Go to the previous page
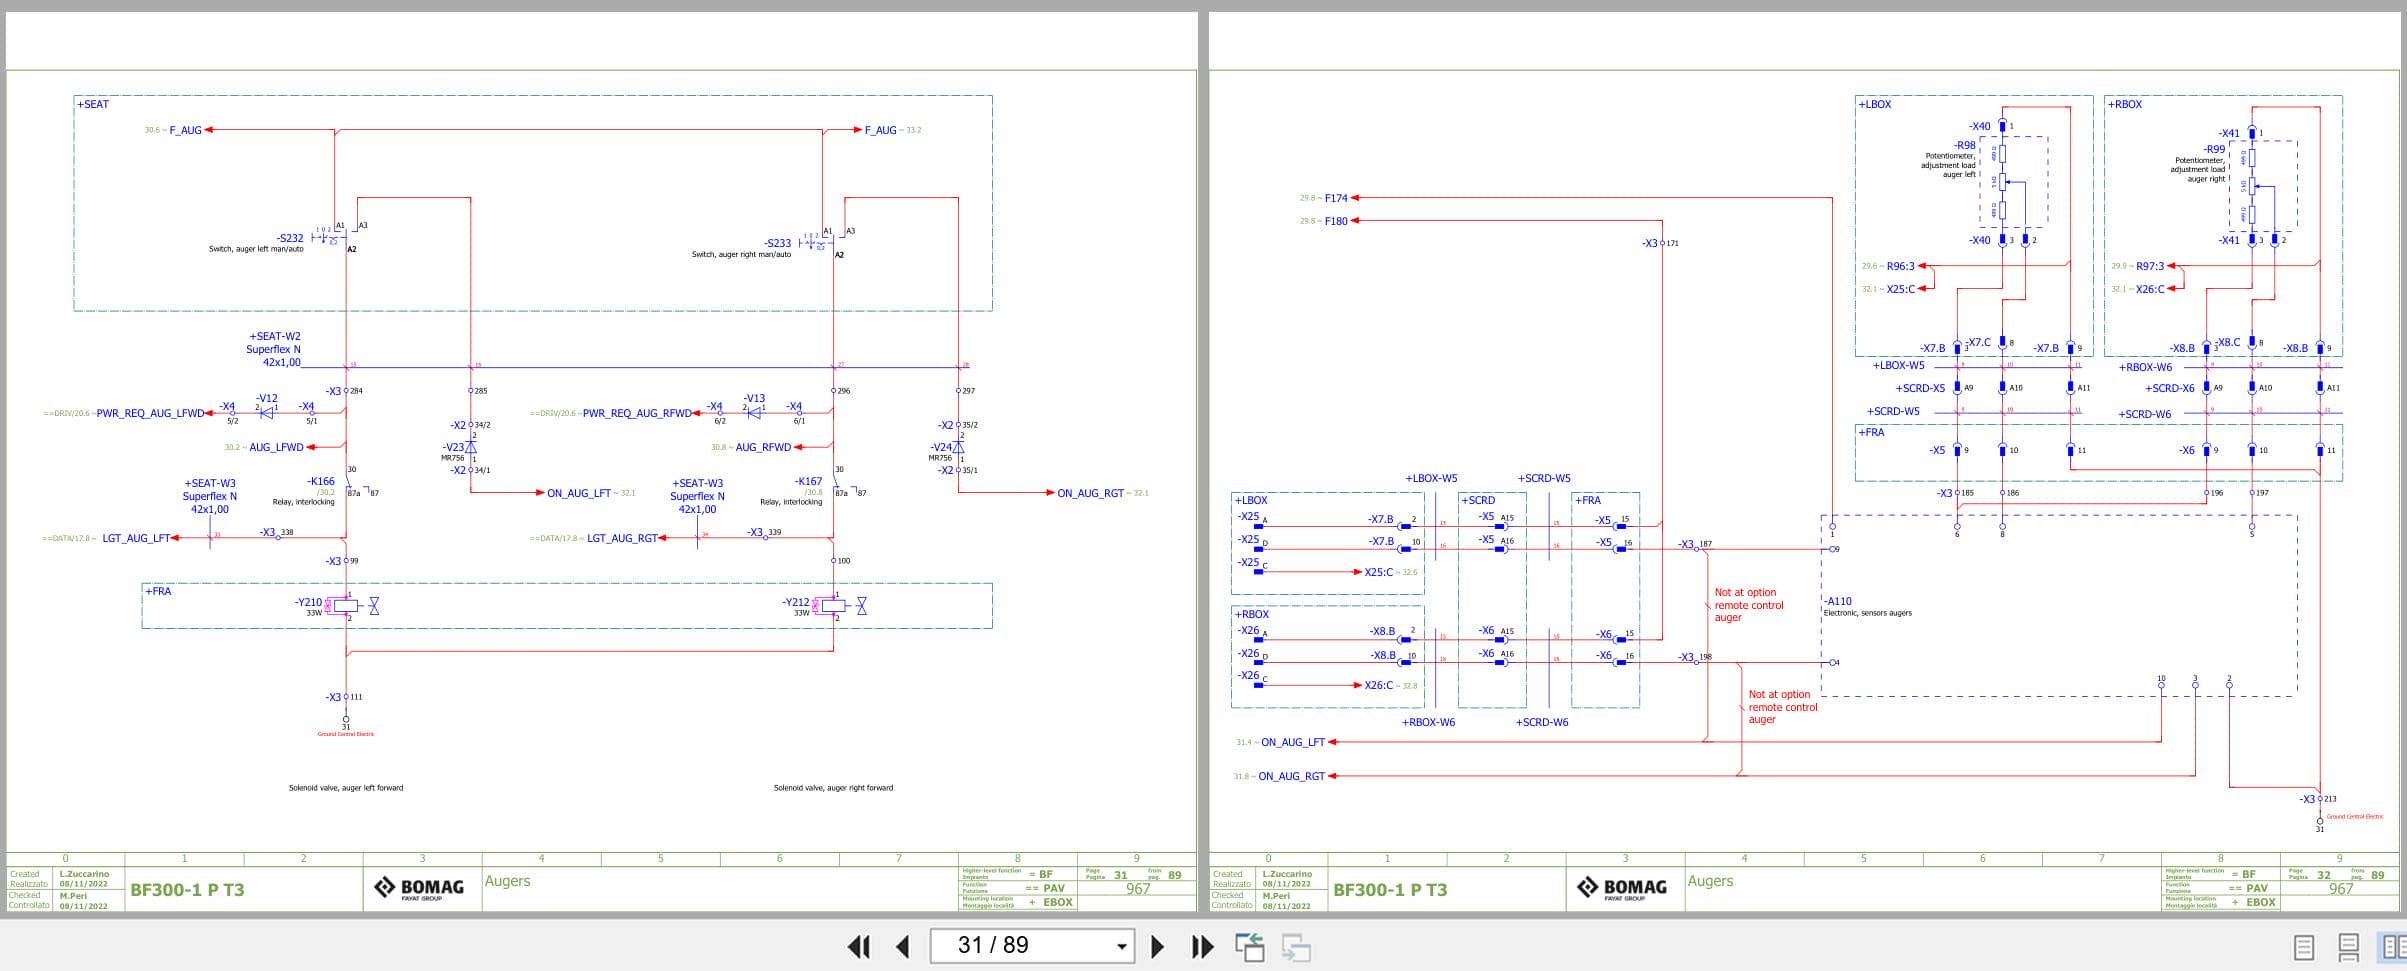 point(903,946)
